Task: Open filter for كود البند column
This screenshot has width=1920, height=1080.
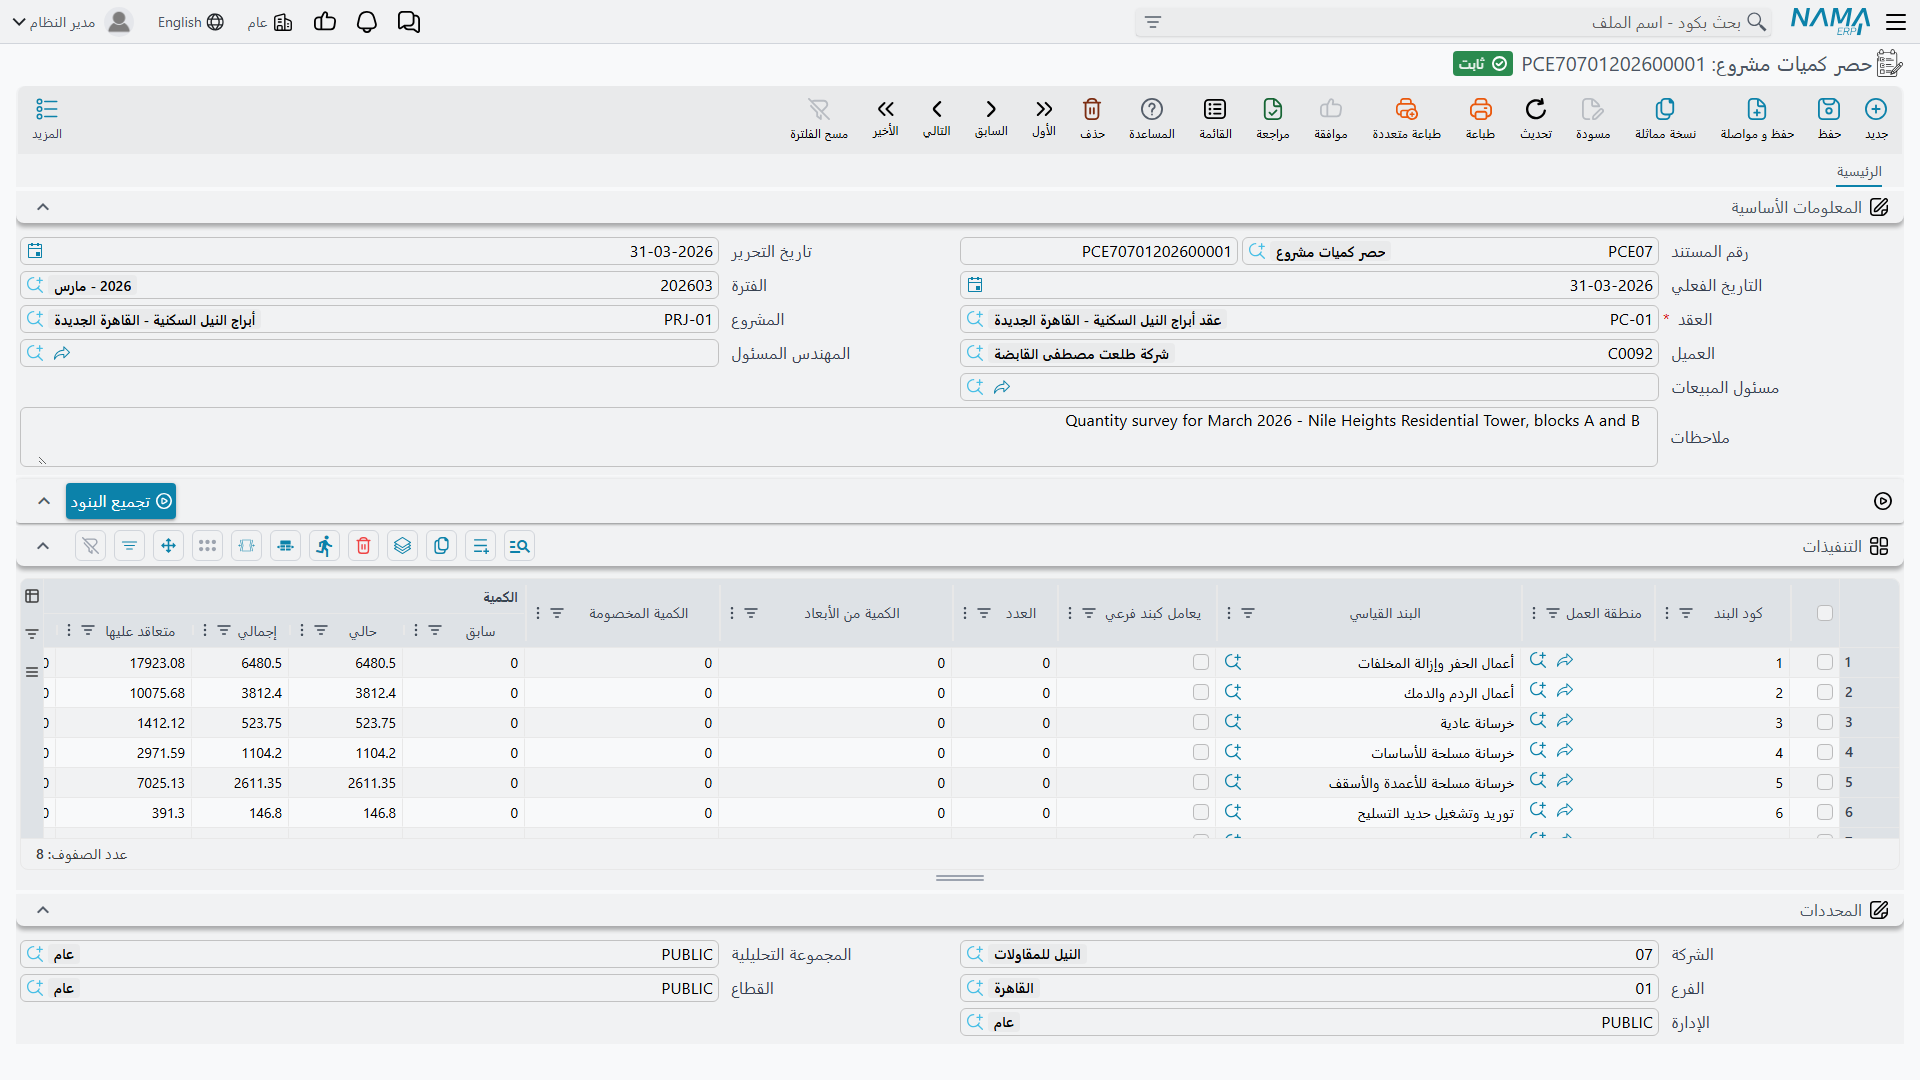Action: [1686, 613]
